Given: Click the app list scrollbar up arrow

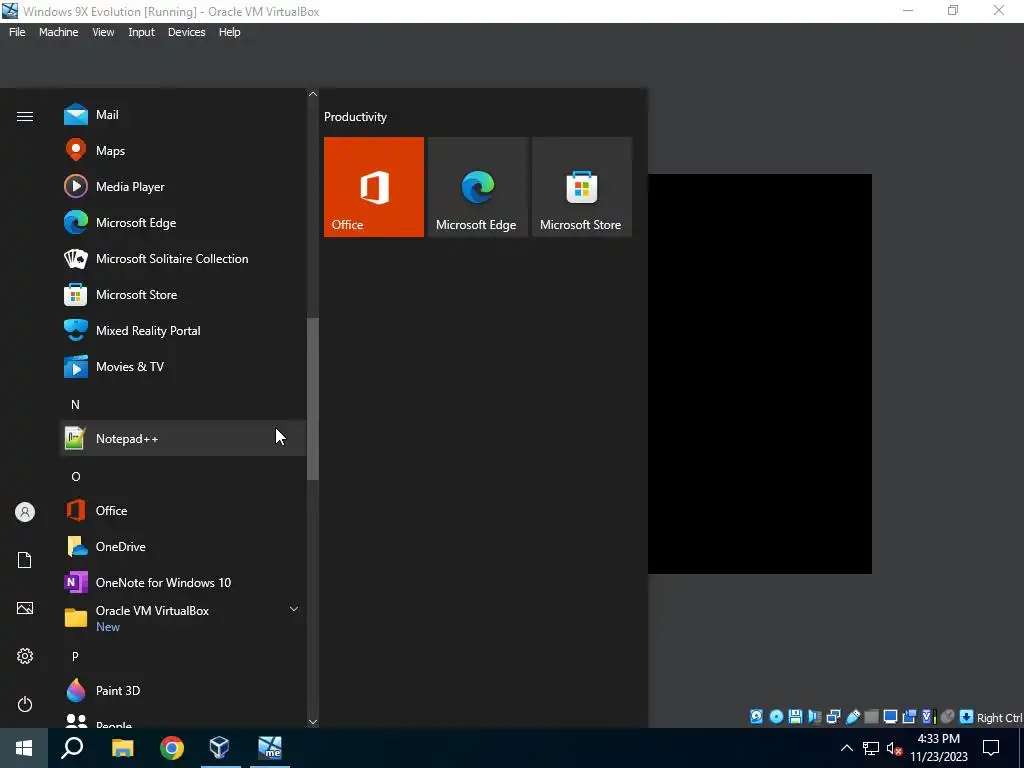Looking at the screenshot, I should click(x=313, y=94).
